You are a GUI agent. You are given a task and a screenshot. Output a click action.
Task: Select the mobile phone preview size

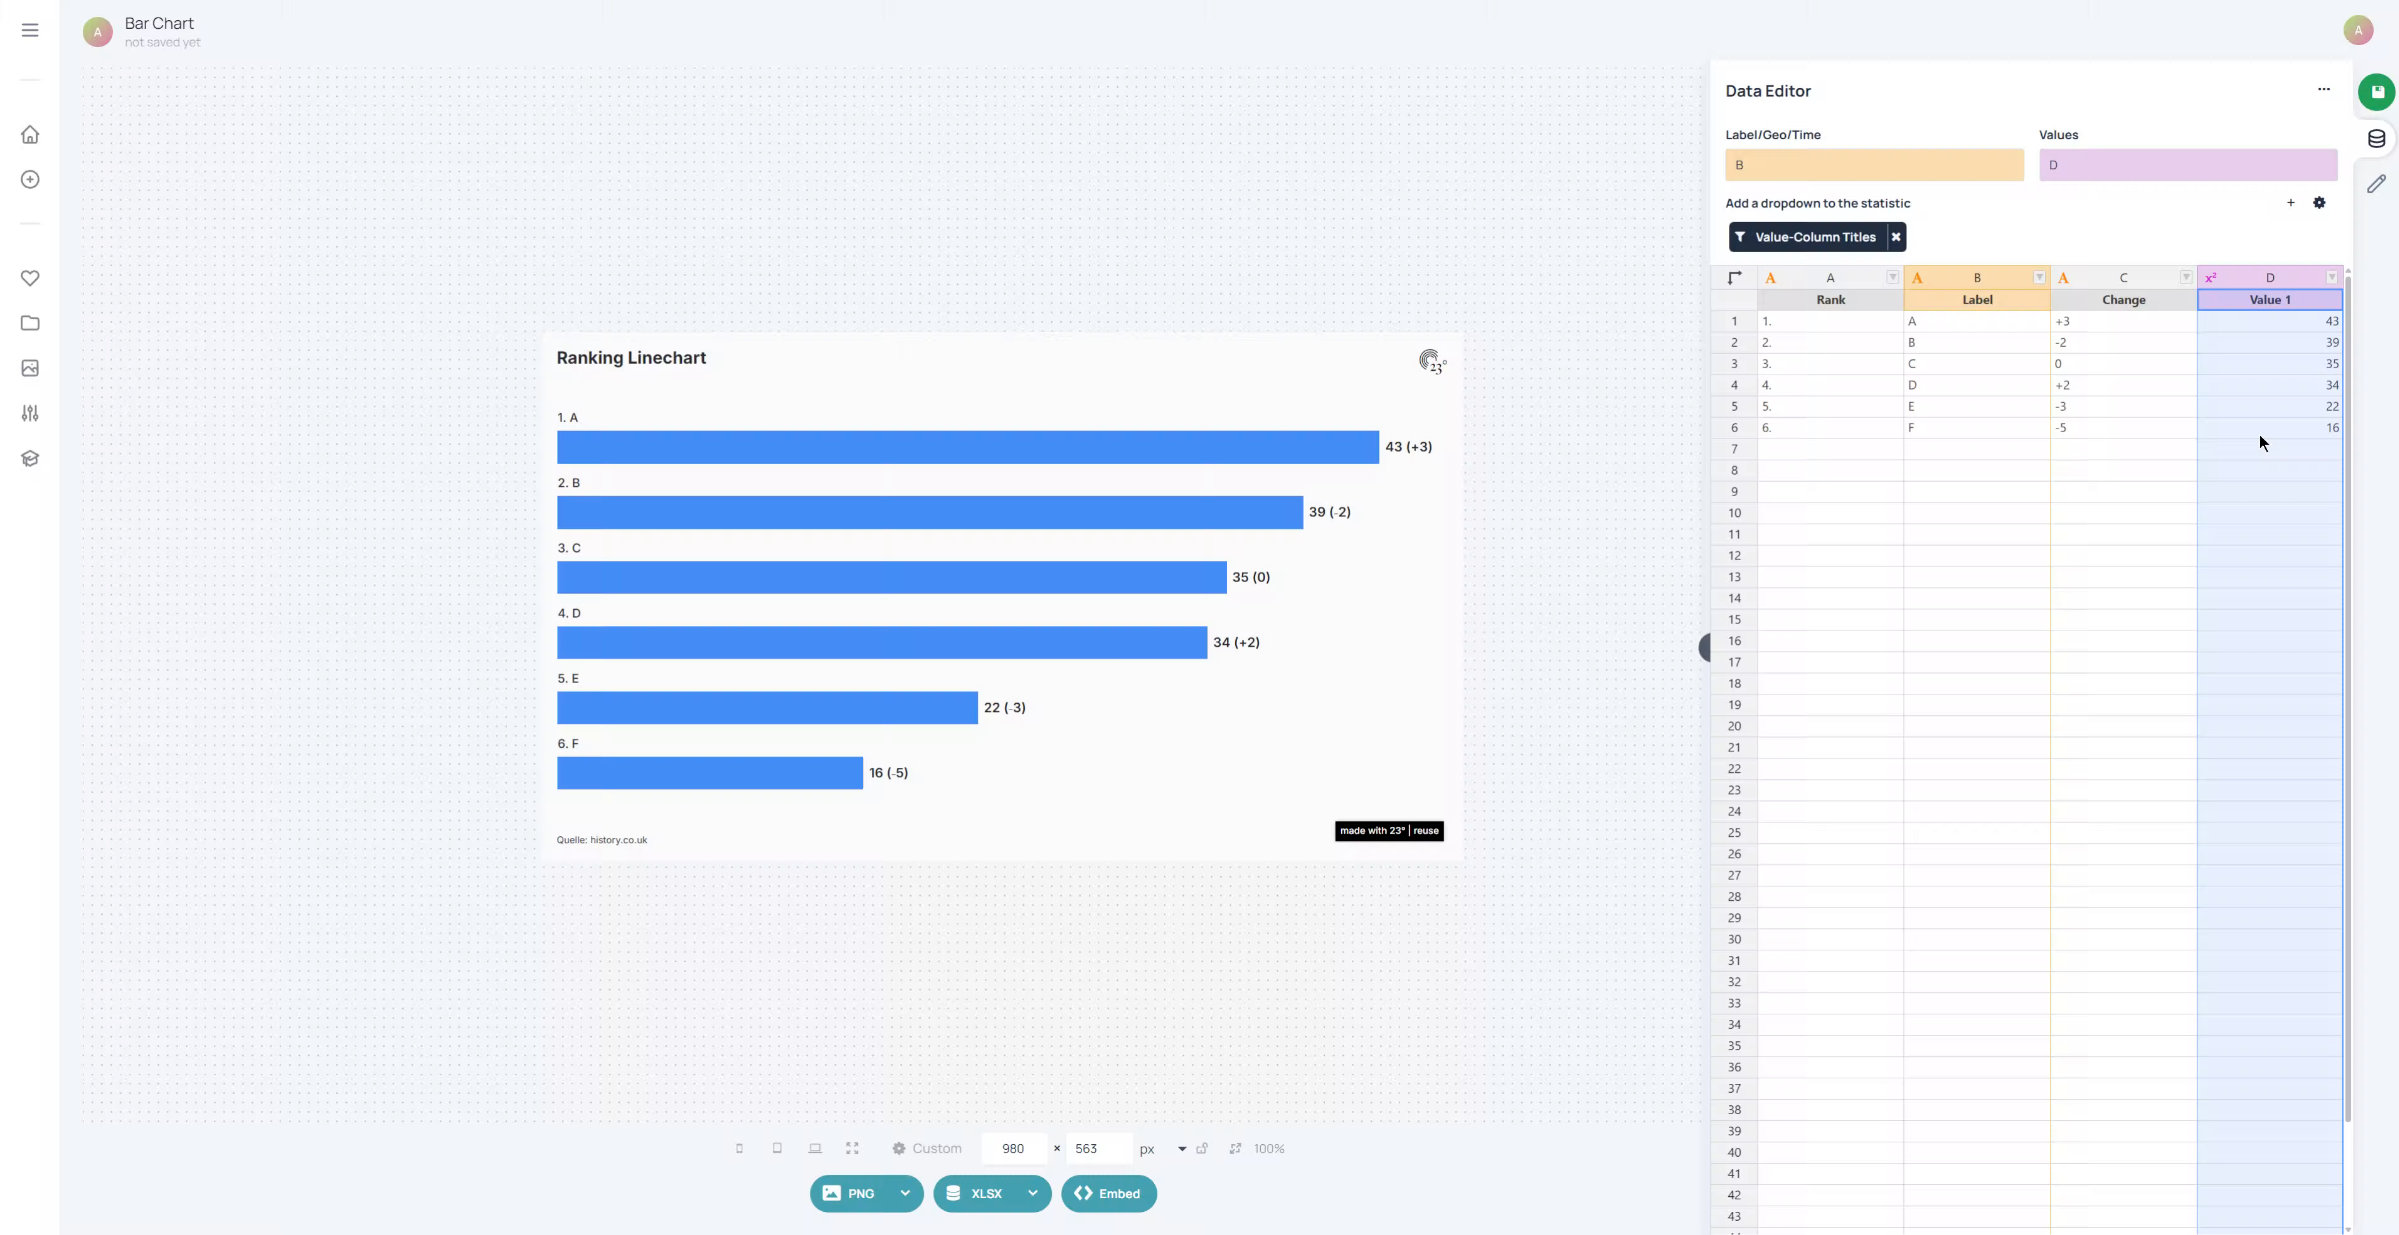click(x=739, y=1148)
